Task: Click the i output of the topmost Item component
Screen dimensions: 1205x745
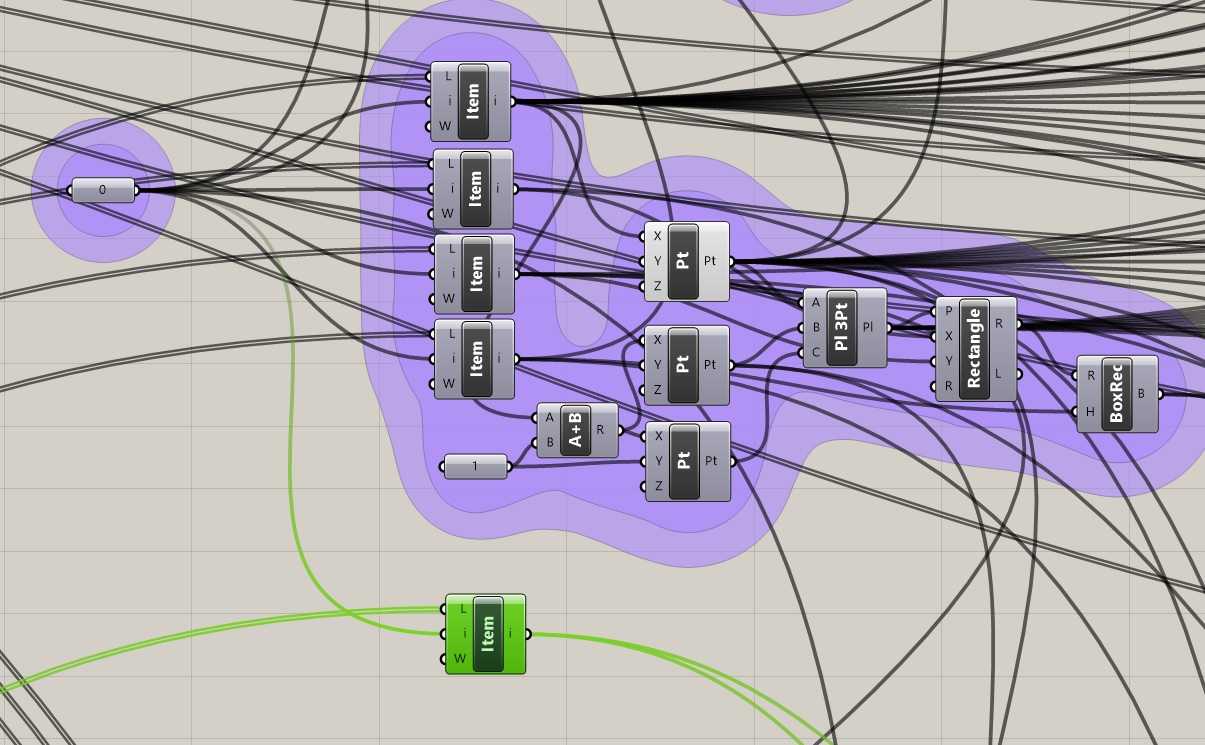Action: 497,101
